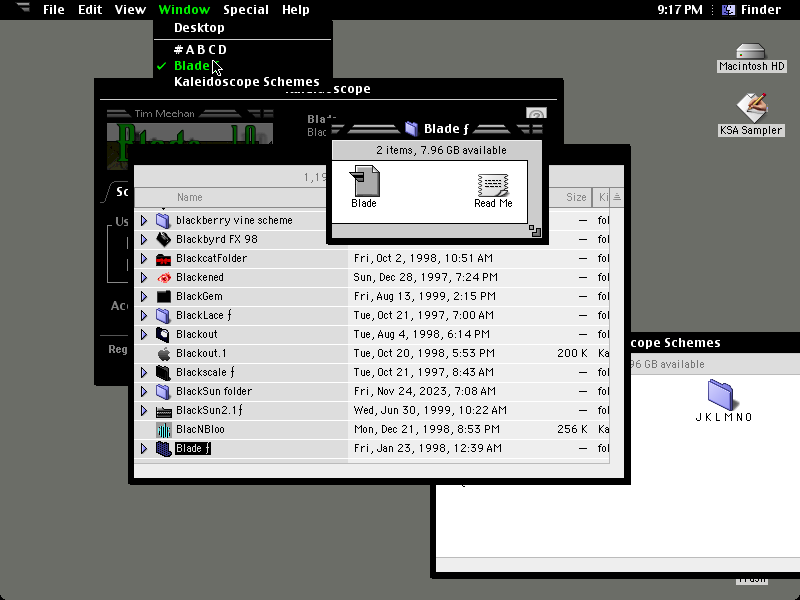Choose Desktop in Window menu
This screenshot has height=600, width=800.
(x=243, y=28)
